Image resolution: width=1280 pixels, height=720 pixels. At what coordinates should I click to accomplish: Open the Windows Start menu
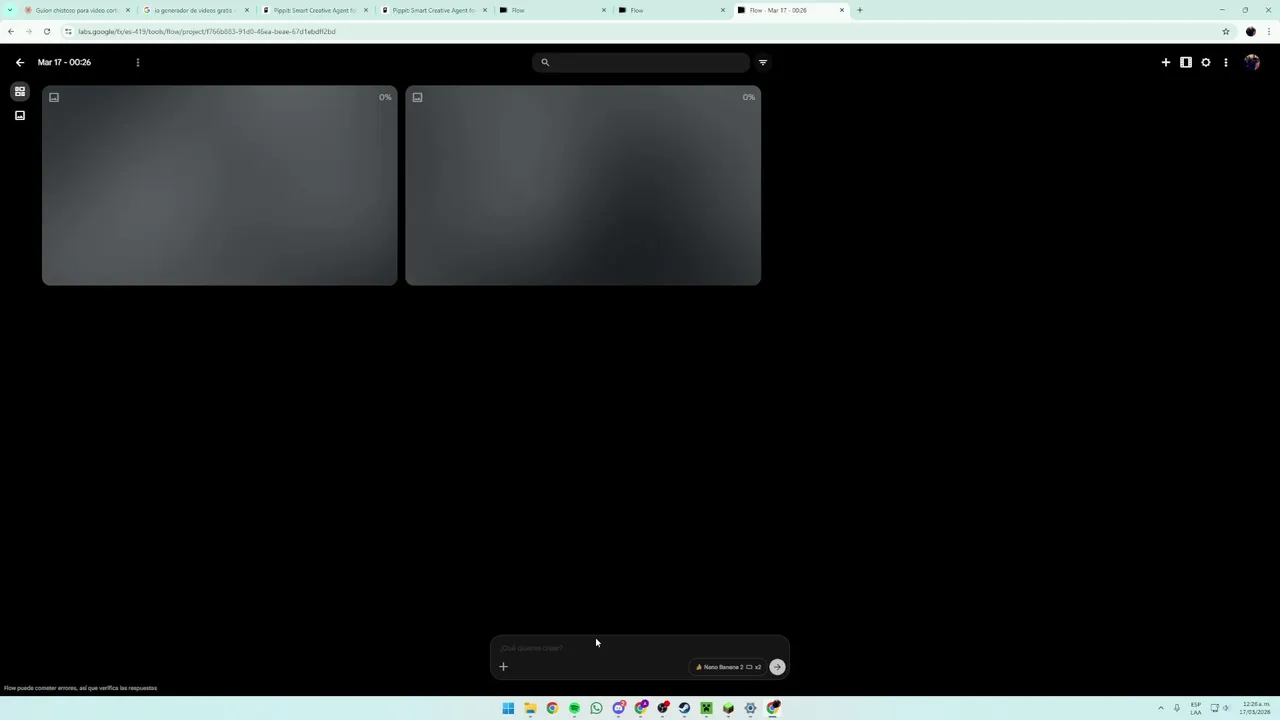508,708
